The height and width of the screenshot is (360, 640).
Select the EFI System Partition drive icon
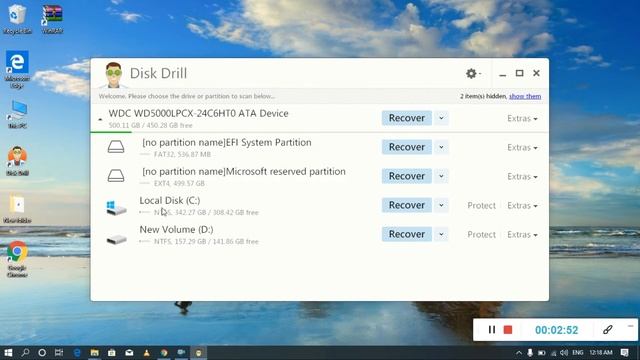tap(116, 147)
